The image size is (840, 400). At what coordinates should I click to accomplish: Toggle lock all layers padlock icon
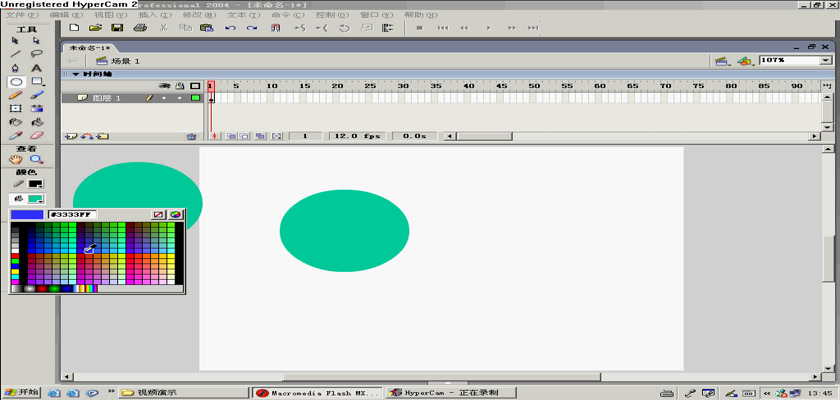(x=180, y=86)
